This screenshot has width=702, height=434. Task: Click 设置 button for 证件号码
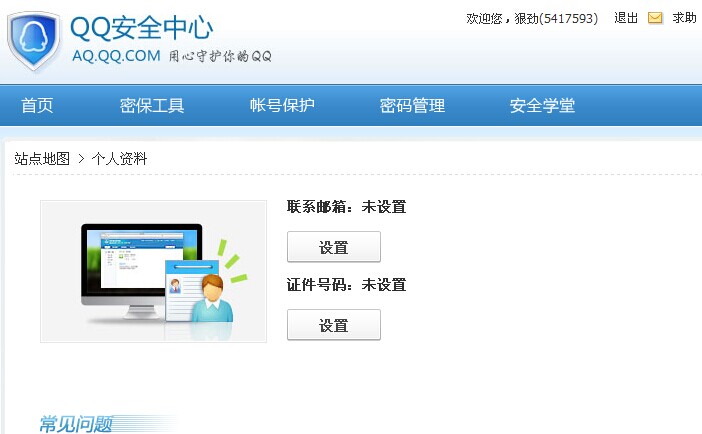[334, 325]
